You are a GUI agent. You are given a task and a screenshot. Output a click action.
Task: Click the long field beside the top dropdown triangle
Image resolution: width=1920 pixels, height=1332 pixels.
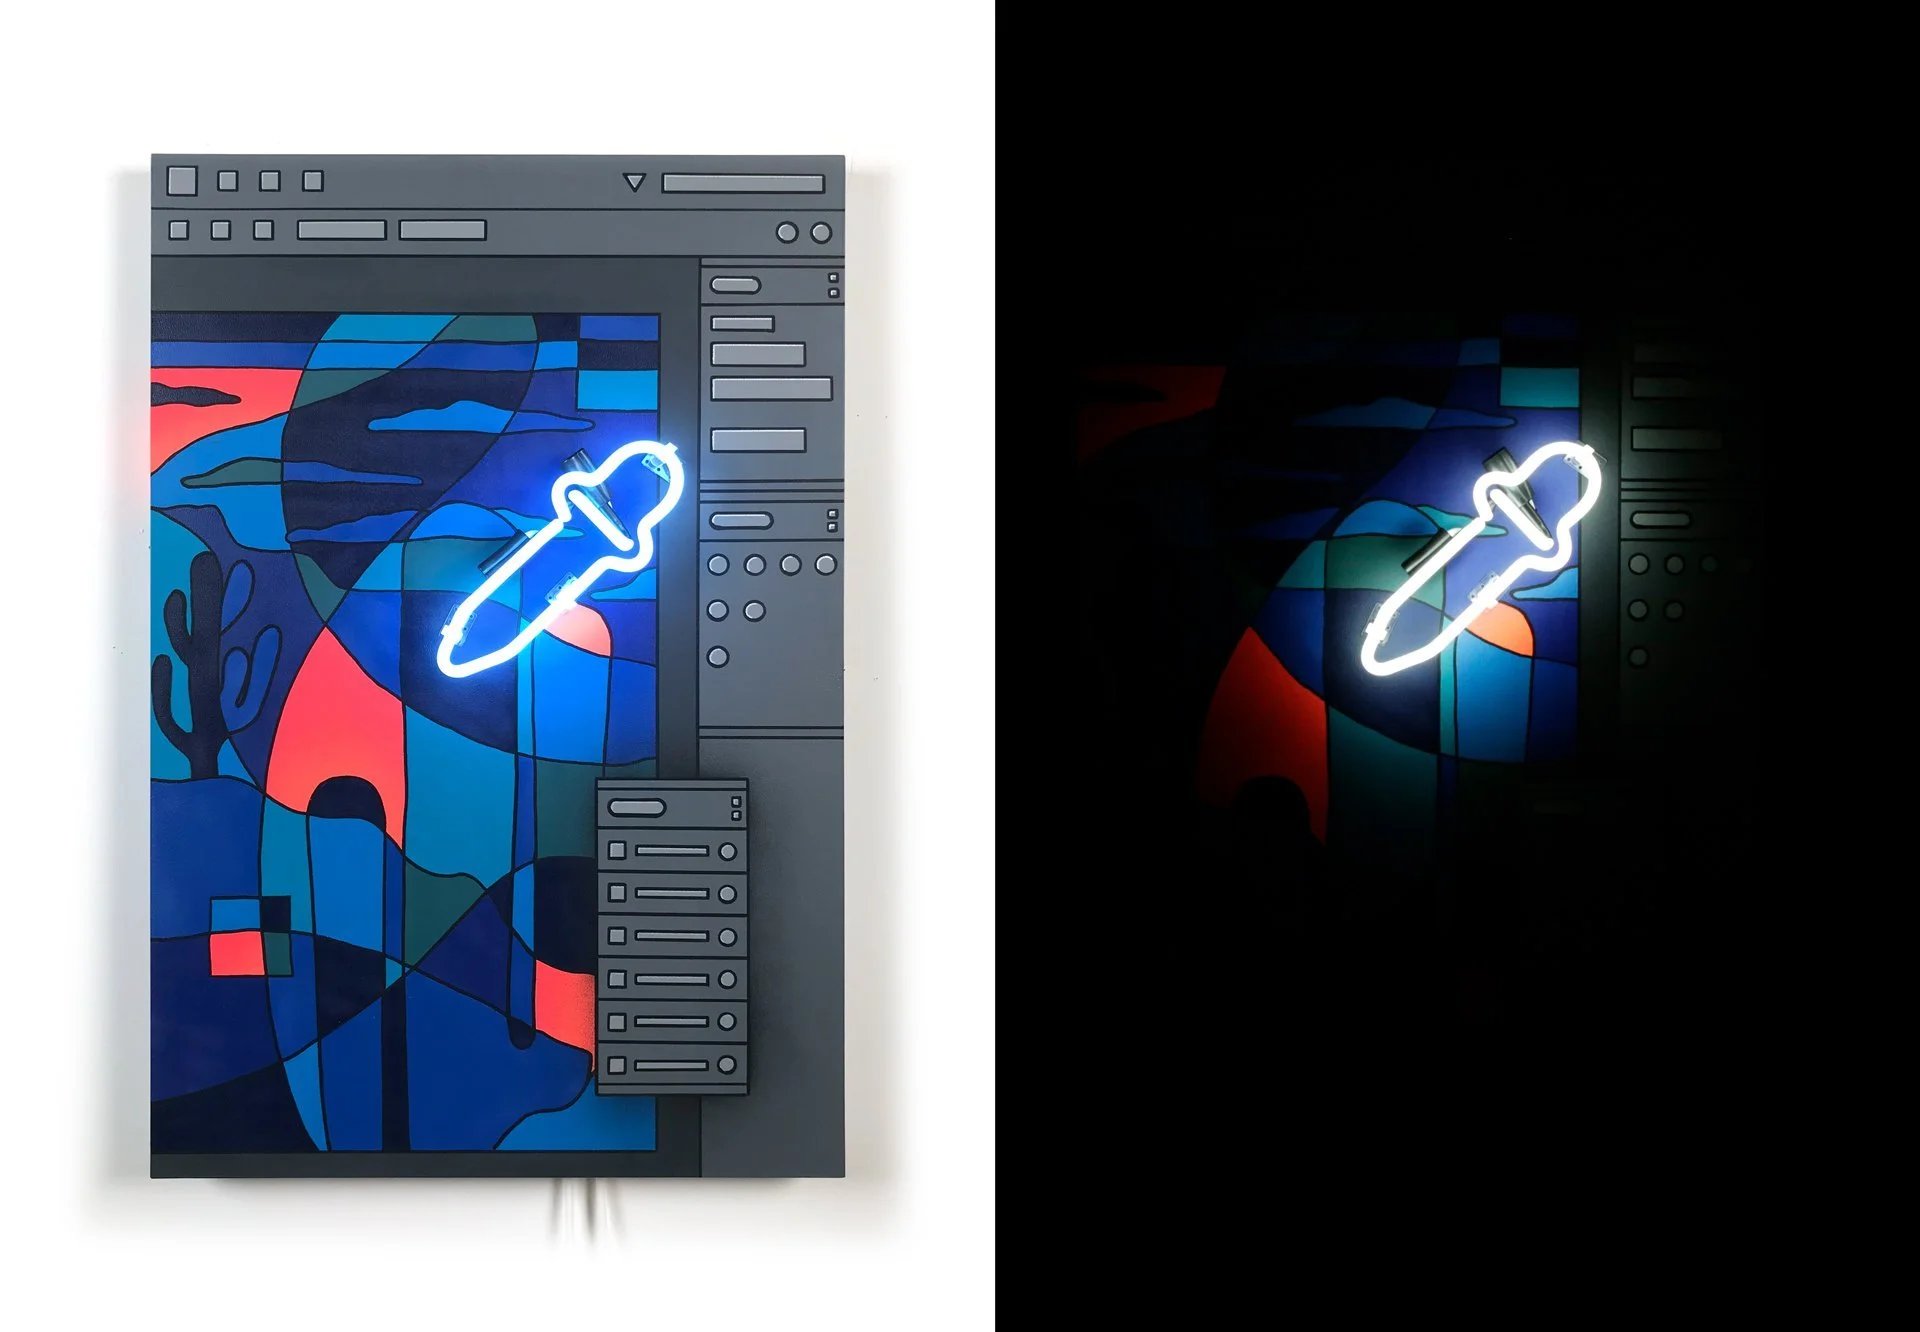(743, 183)
